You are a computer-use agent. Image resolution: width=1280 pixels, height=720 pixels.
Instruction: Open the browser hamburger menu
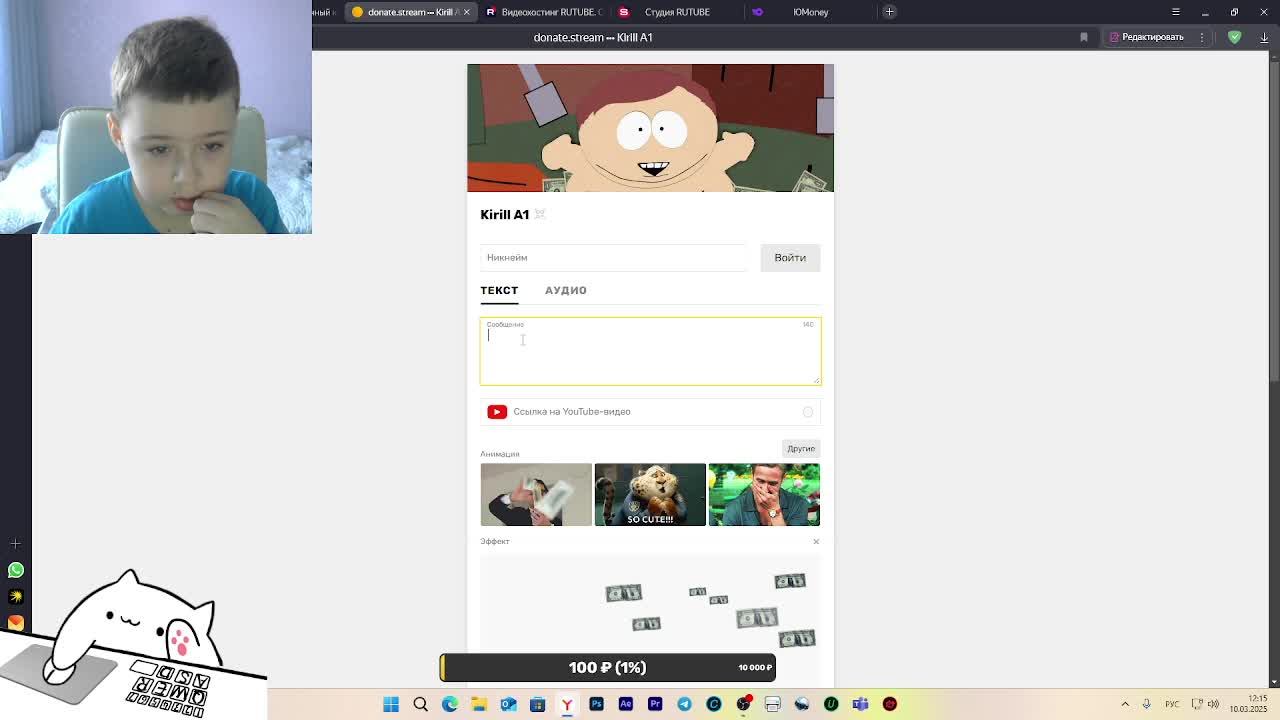[1176, 12]
